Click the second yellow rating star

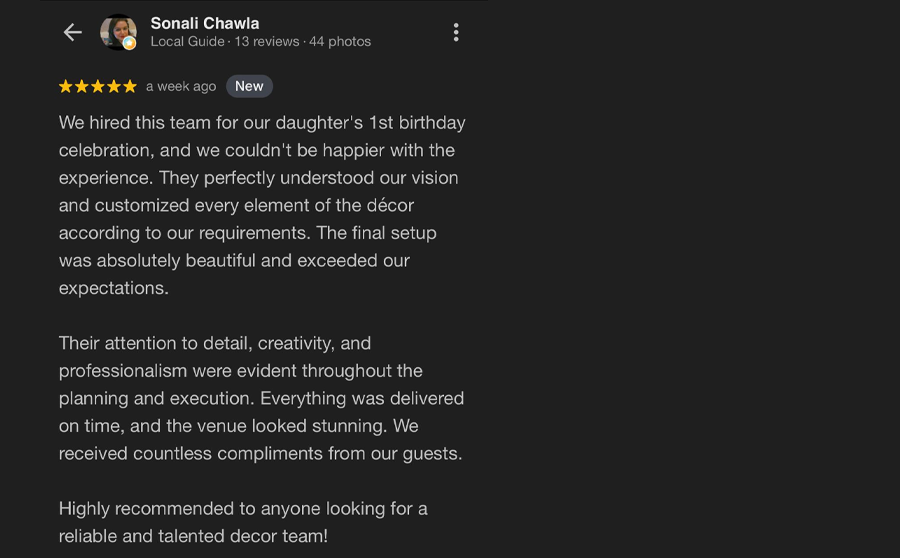click(x=82, y=86)
